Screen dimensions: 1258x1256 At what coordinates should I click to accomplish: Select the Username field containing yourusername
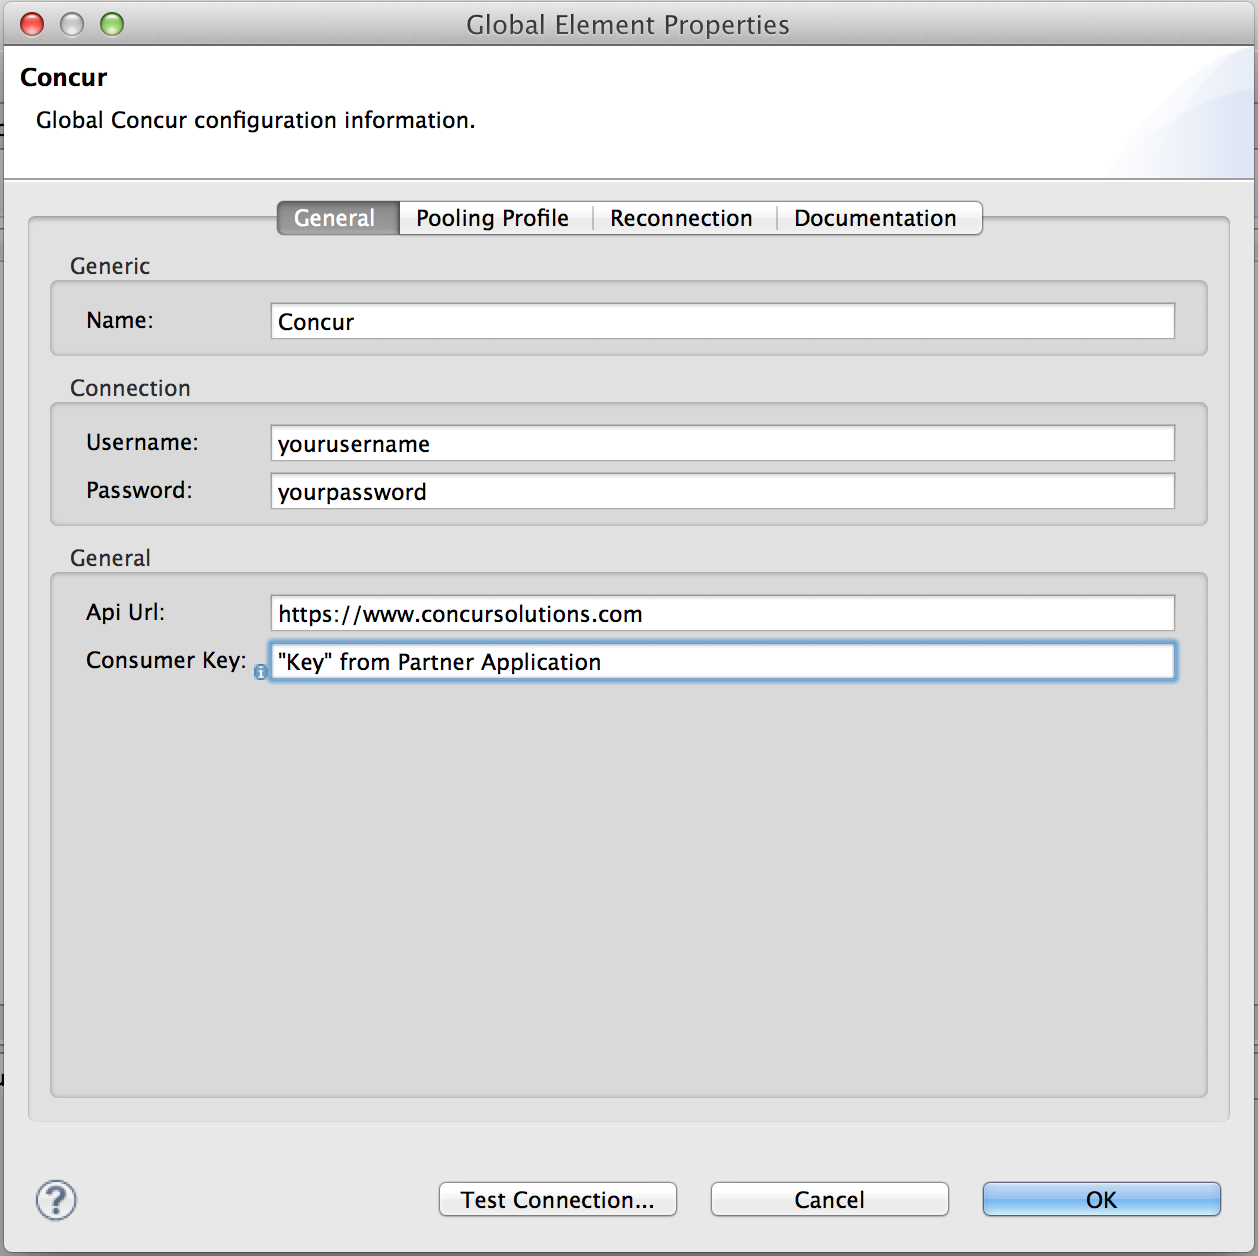[722, 443]
